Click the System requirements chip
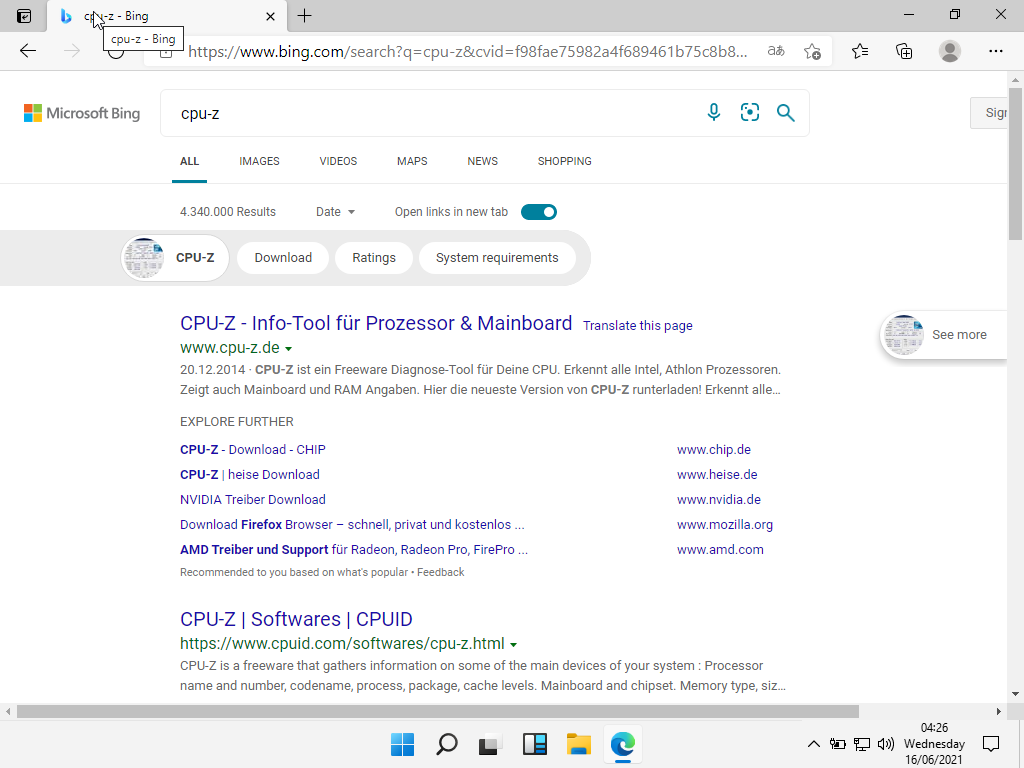The height and width of the screenshot is (768, 1024). pos(497,257)
